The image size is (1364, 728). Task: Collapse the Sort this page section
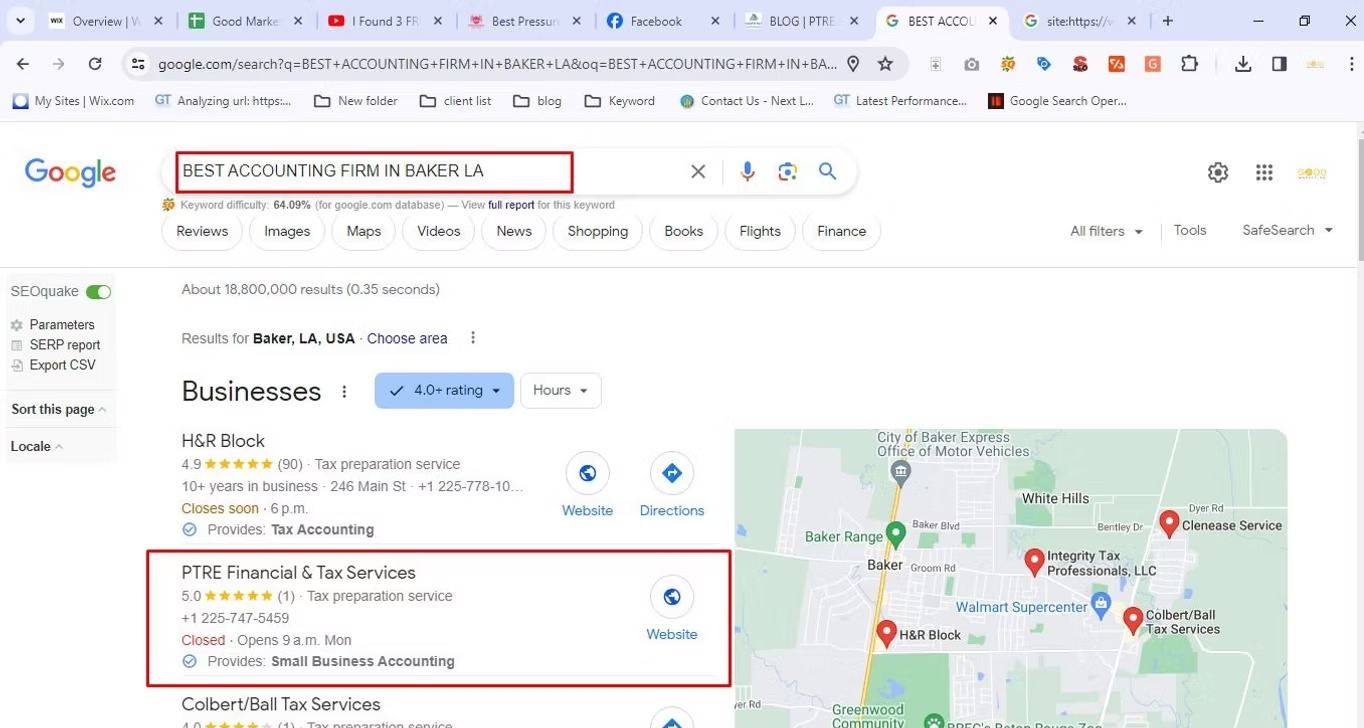[x=58, y=409]
